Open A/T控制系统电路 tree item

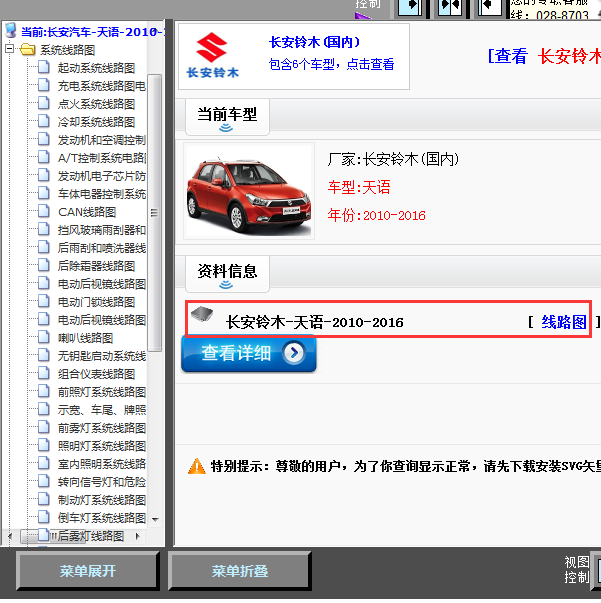(102, 158)
